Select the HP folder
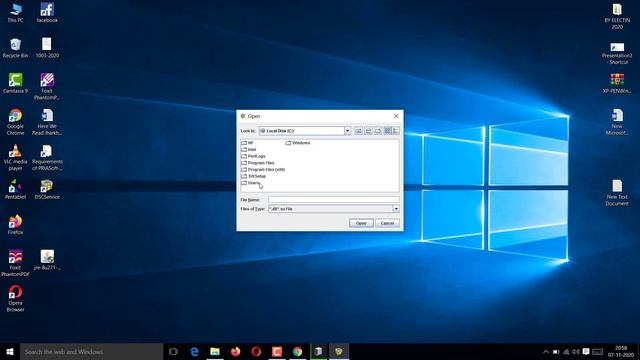The width and height of the screenshot is (640, 360). click(x=247, y=143)
